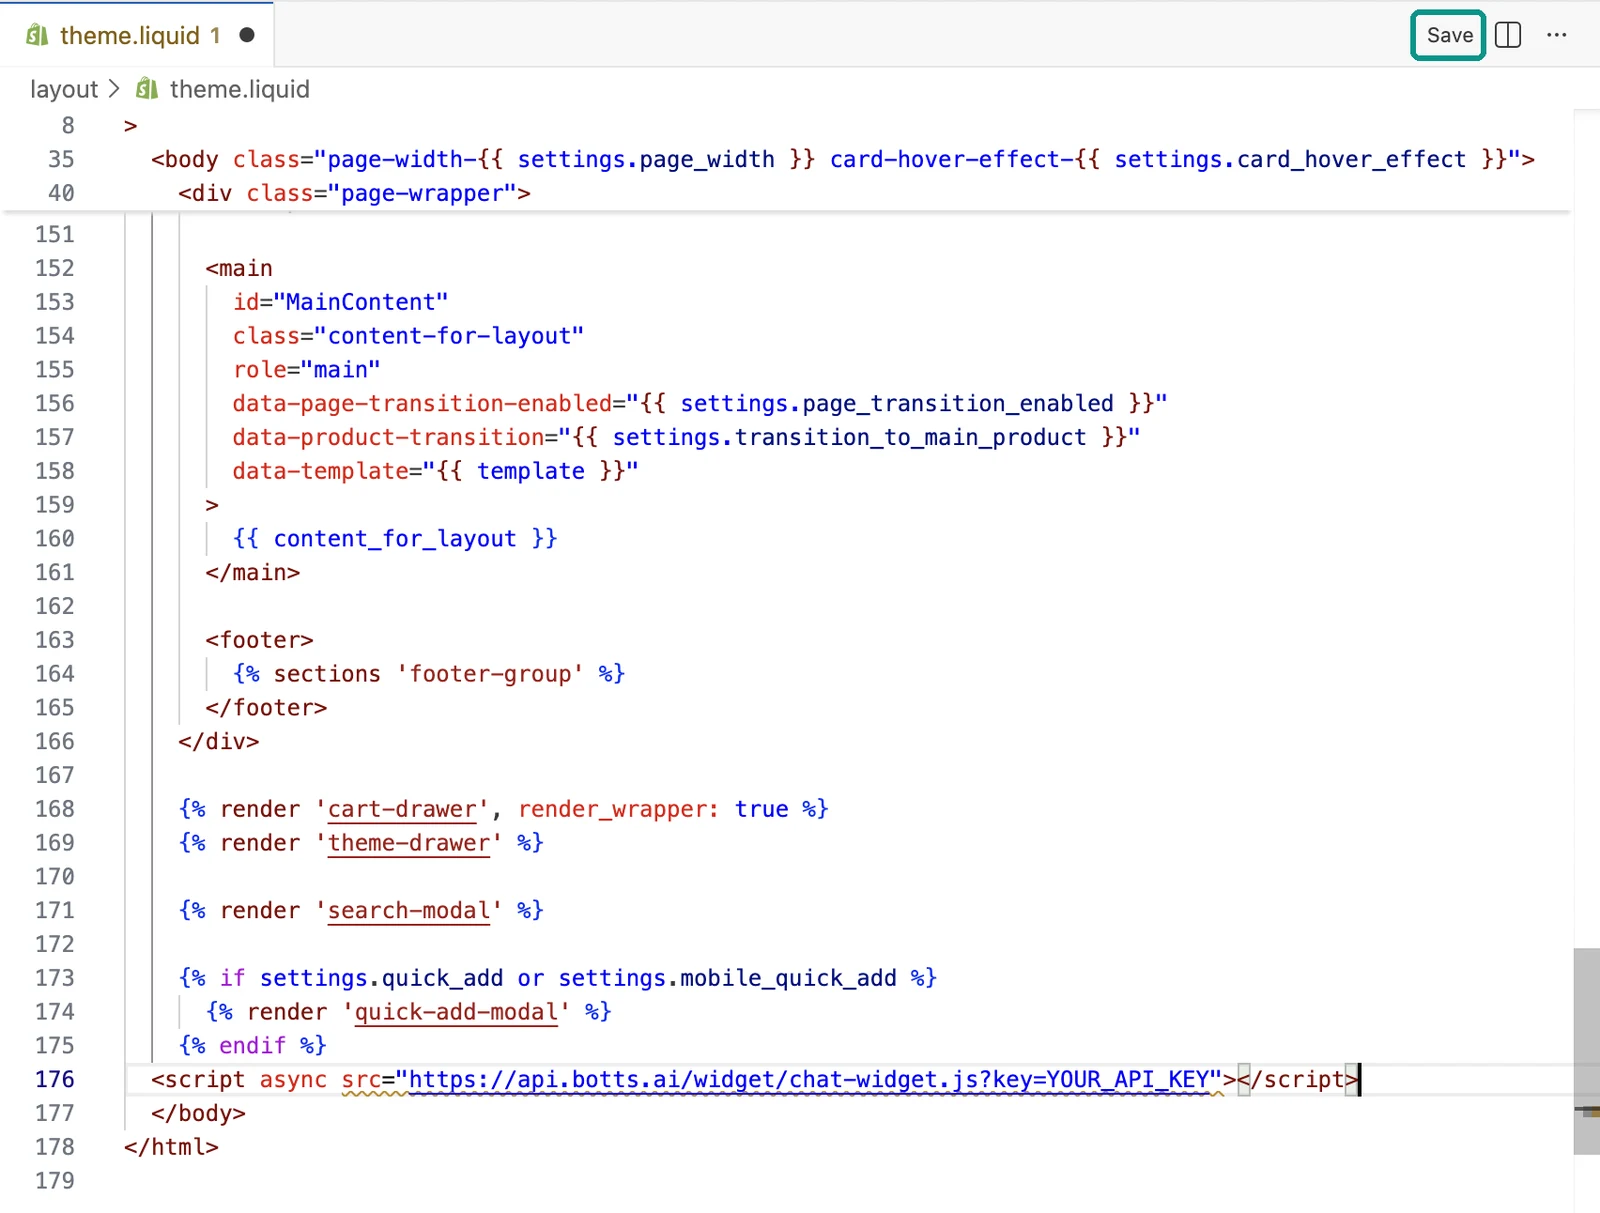Click the if settings.quick_add condition line
Screen dimensions: 1600x1213
(x=557, y=978)
